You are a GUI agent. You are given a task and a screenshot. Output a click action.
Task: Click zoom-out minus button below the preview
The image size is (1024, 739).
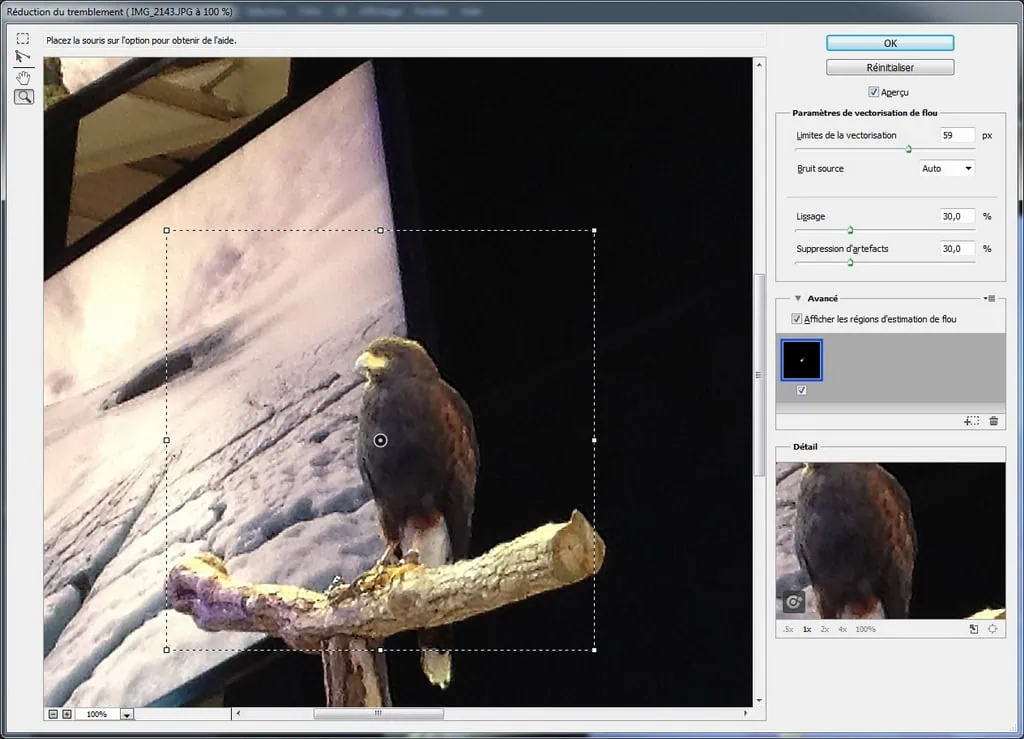[52, 714]
